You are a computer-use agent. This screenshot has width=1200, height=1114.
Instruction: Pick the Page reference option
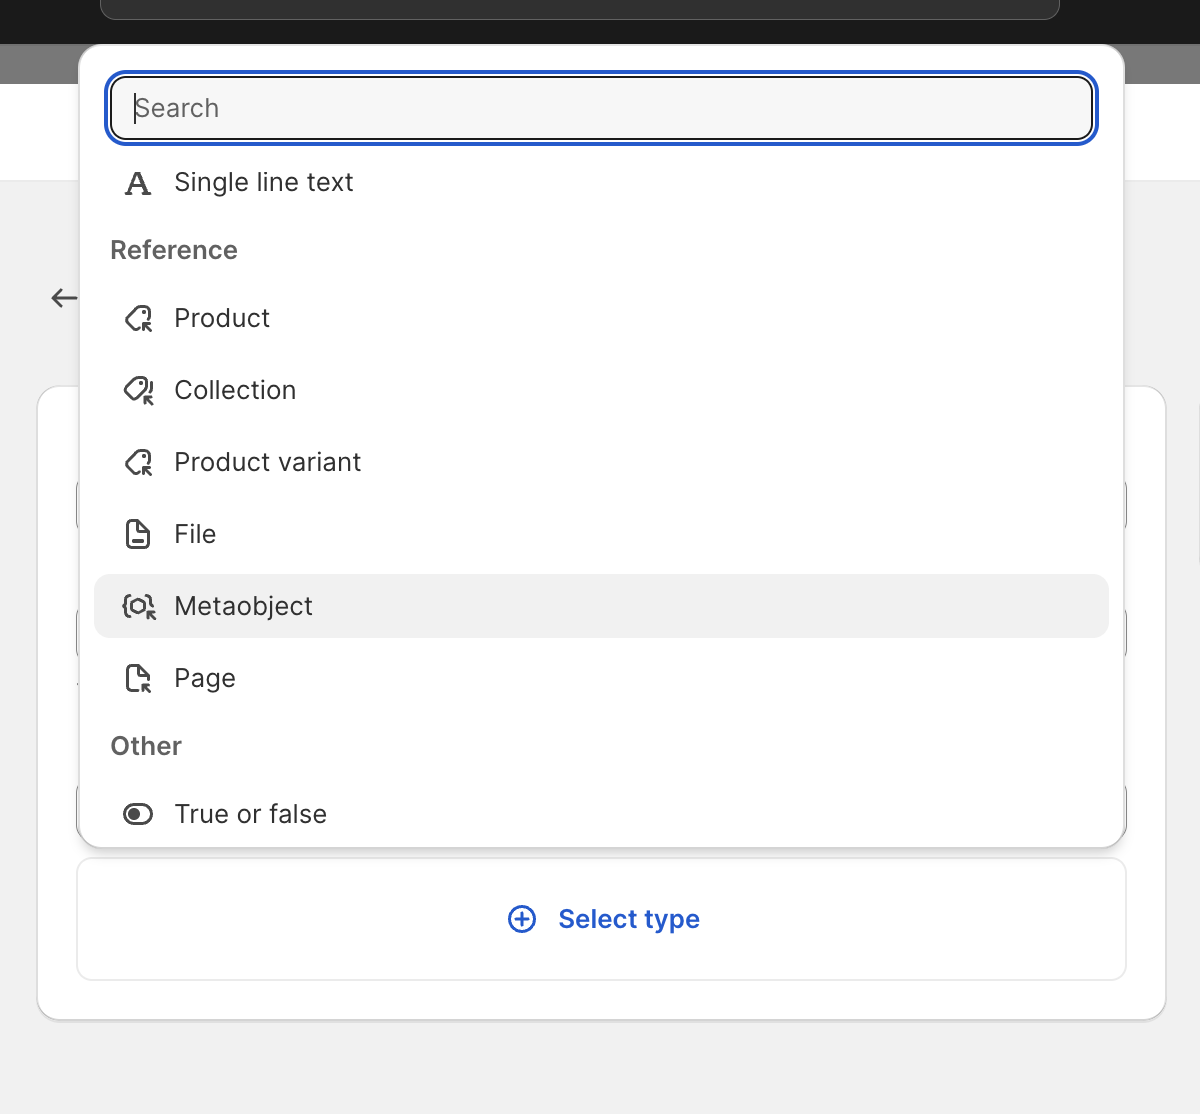click(602, 679)
